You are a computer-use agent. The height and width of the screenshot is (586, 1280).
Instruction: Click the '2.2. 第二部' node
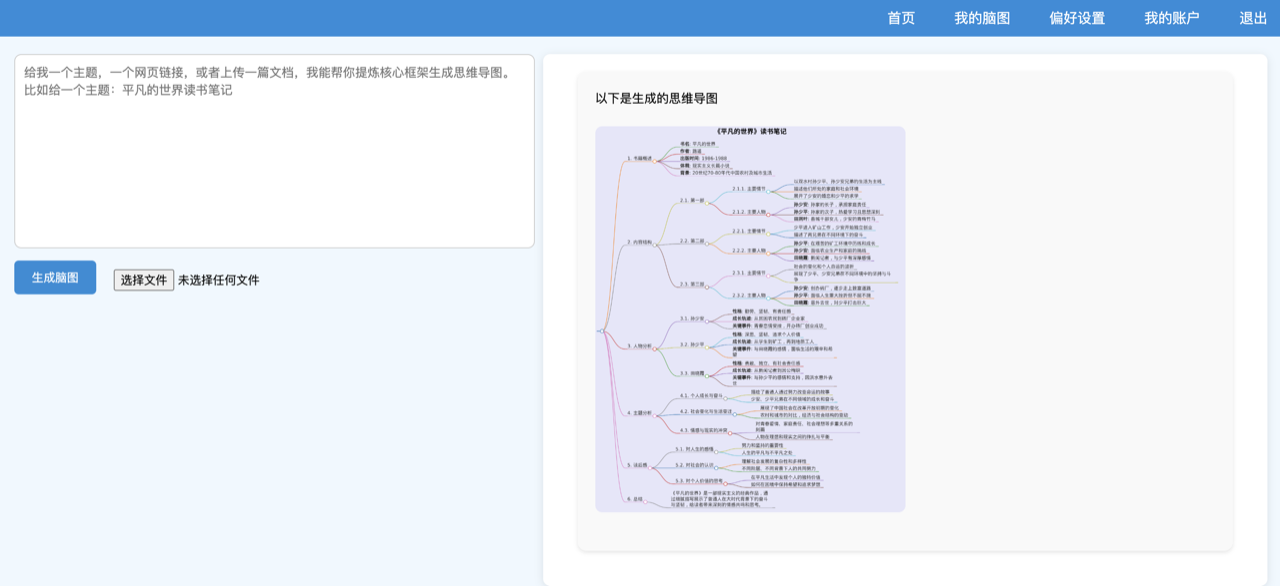point(693,241)
